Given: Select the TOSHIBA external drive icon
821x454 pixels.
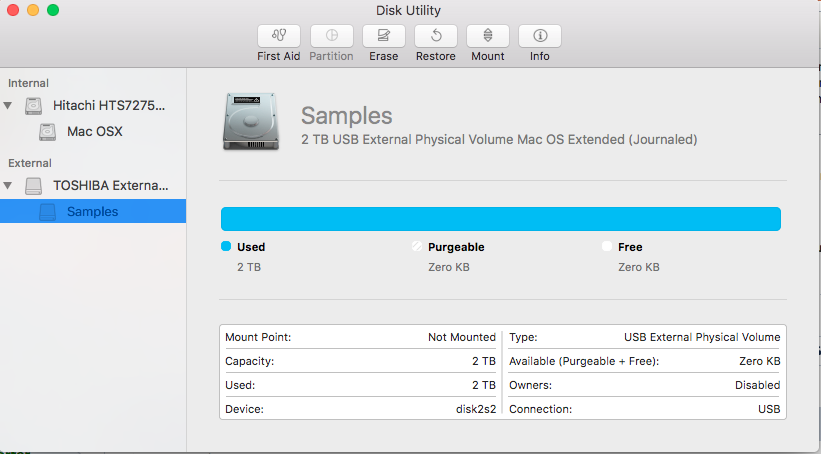Looking at the screenshot, I should tap(34, 185).
